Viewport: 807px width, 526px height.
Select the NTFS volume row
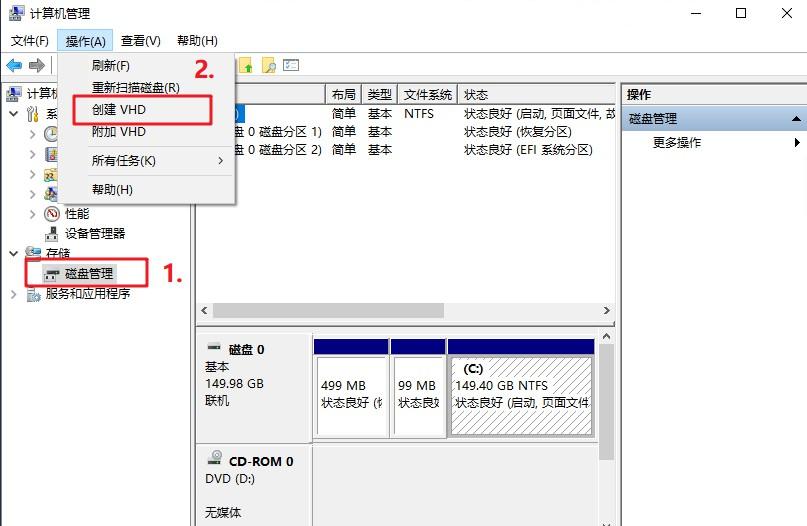[x=425, y=114]
